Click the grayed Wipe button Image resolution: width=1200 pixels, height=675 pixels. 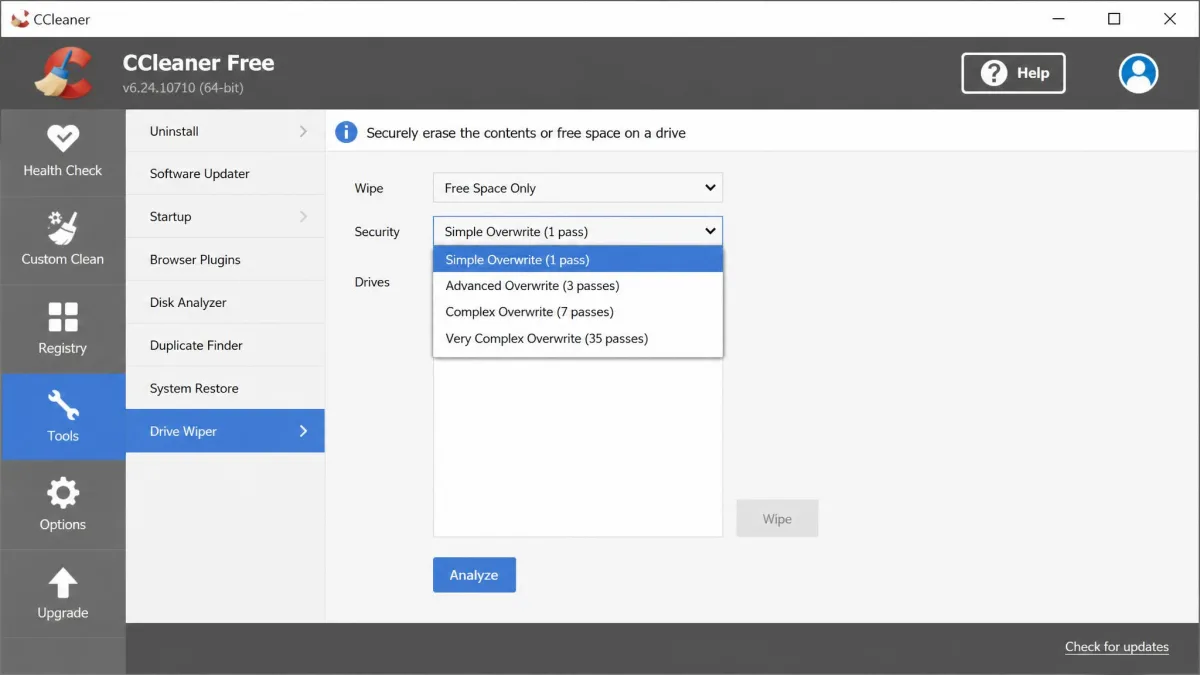pos(777,519)
